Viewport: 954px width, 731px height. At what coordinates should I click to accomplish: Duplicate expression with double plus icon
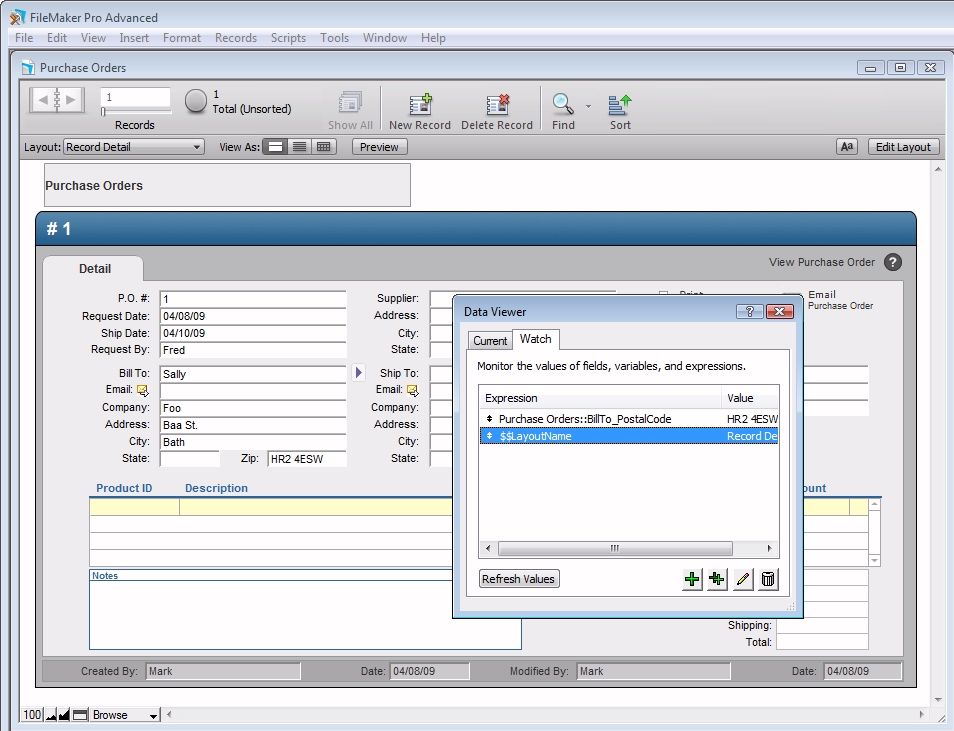717,579
